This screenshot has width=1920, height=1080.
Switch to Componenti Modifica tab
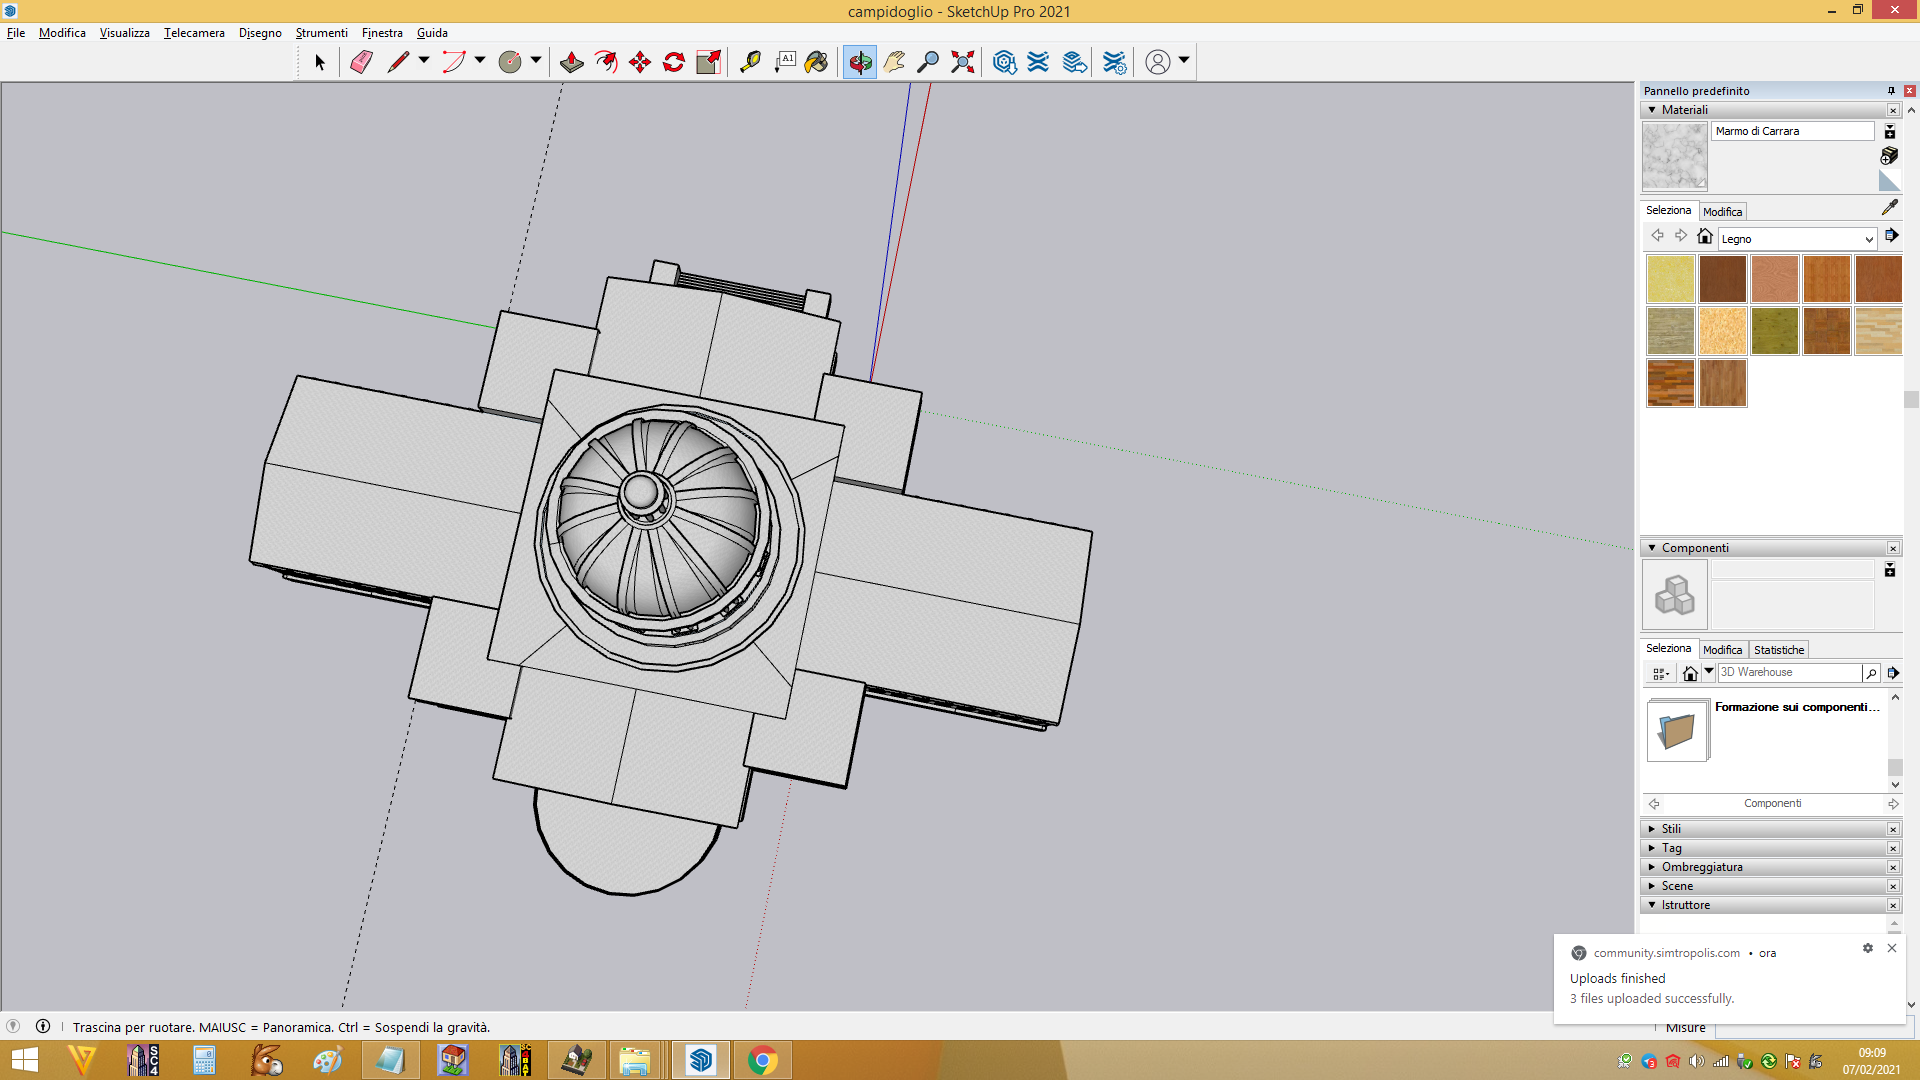1722,650
